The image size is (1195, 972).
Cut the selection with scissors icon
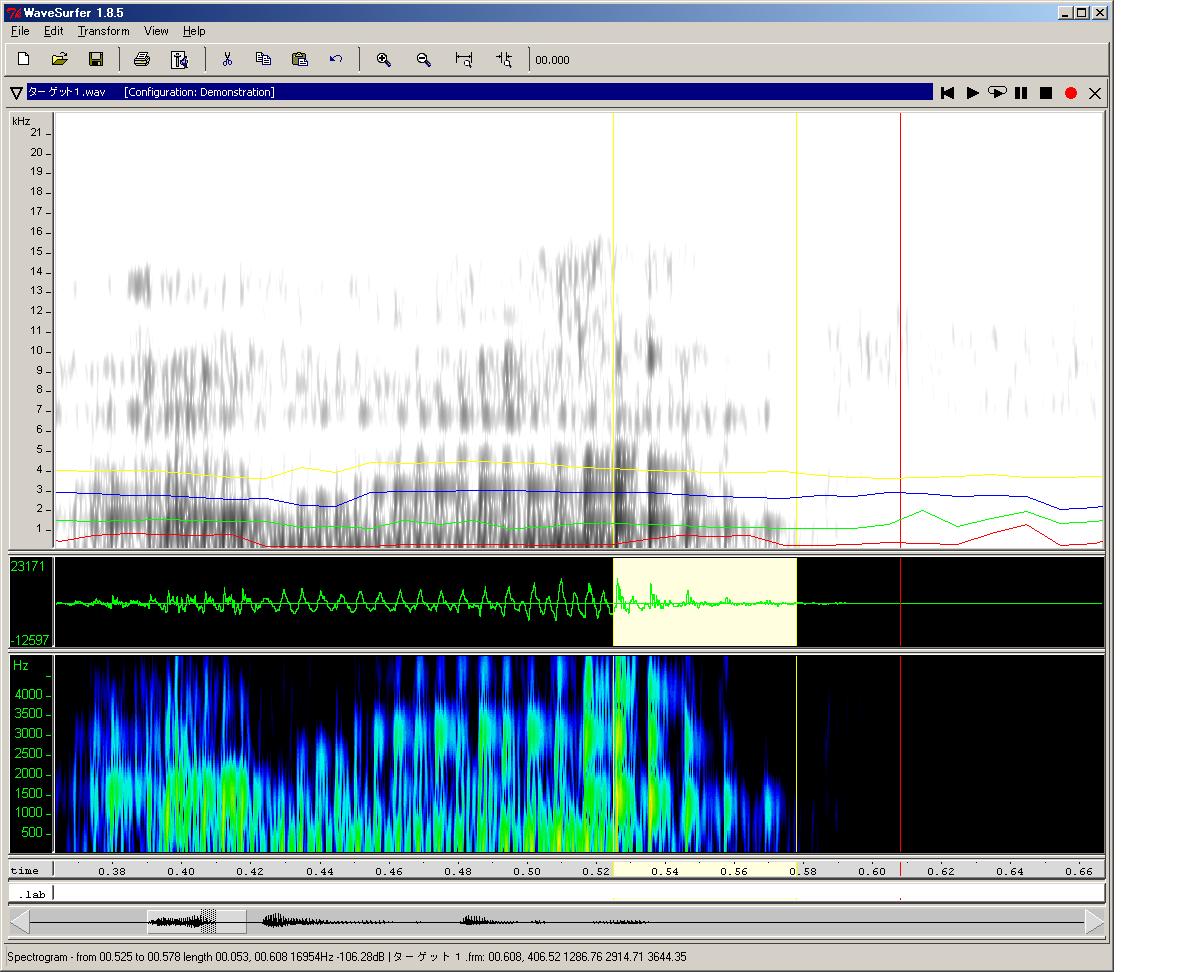[227, 60]
